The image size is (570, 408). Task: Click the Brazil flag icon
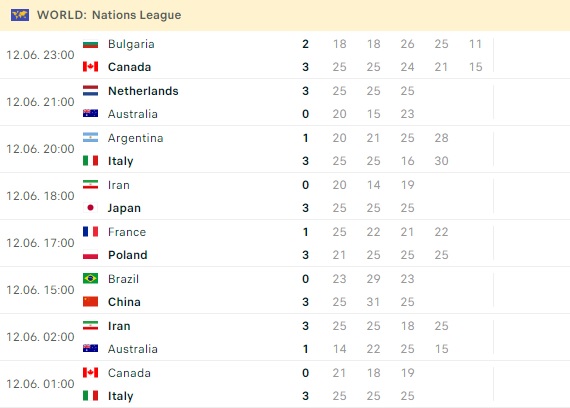[90, 279]
